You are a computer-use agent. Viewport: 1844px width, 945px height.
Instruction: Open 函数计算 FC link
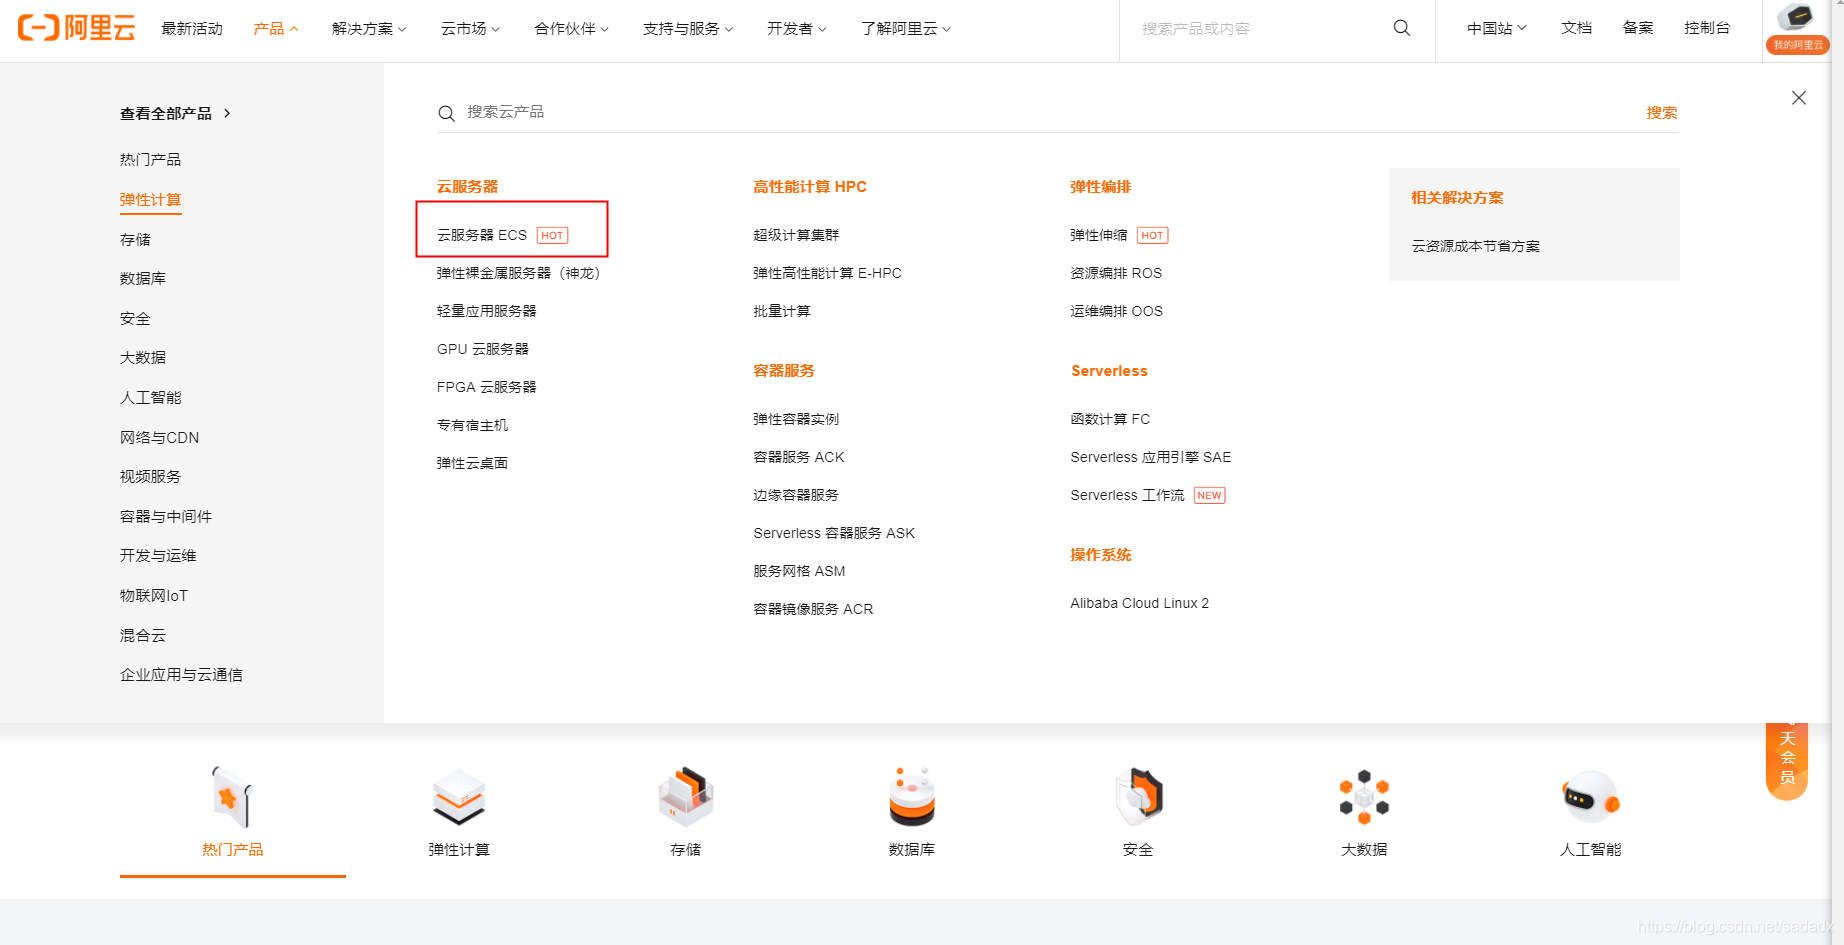coord(1110,419)
